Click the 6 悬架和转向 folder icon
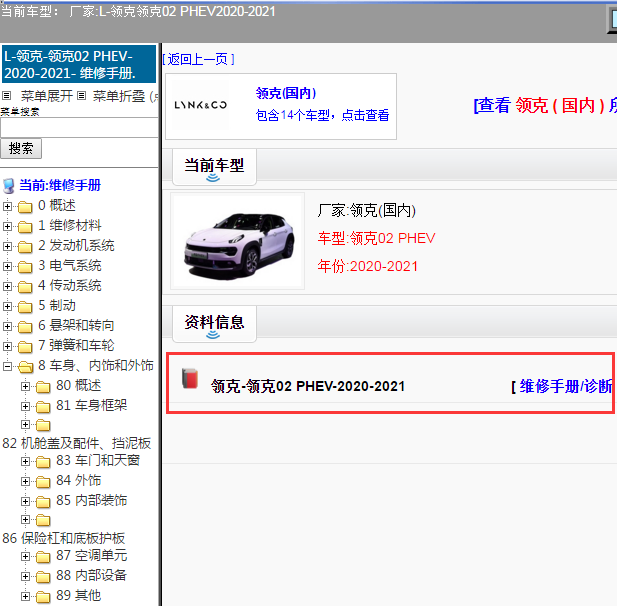 [25, 327]
